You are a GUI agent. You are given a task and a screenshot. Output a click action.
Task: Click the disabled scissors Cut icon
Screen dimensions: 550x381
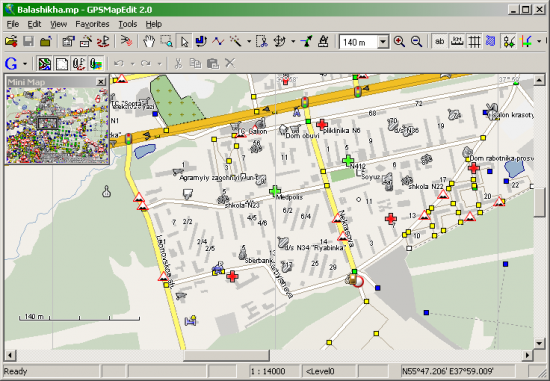178,64
